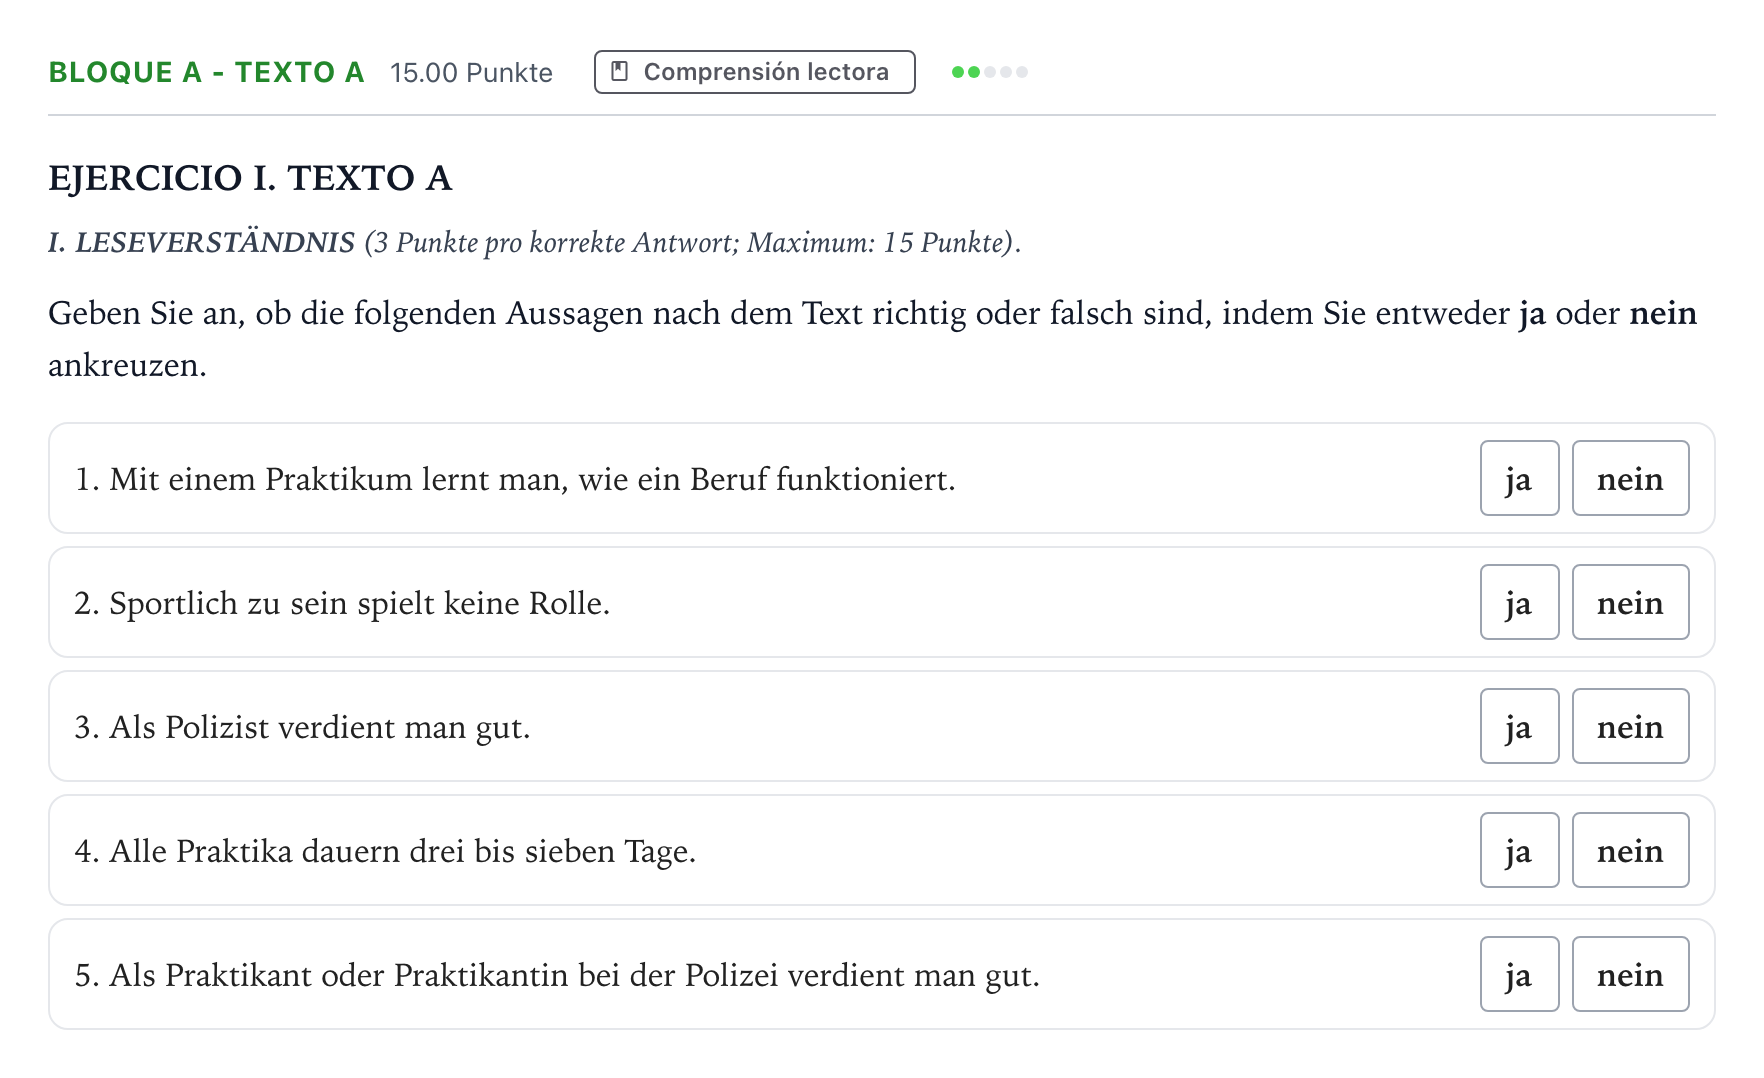
Task: Pick nein for statement 5 Praktikant bei Polizei
Action: pos(1630,974)
